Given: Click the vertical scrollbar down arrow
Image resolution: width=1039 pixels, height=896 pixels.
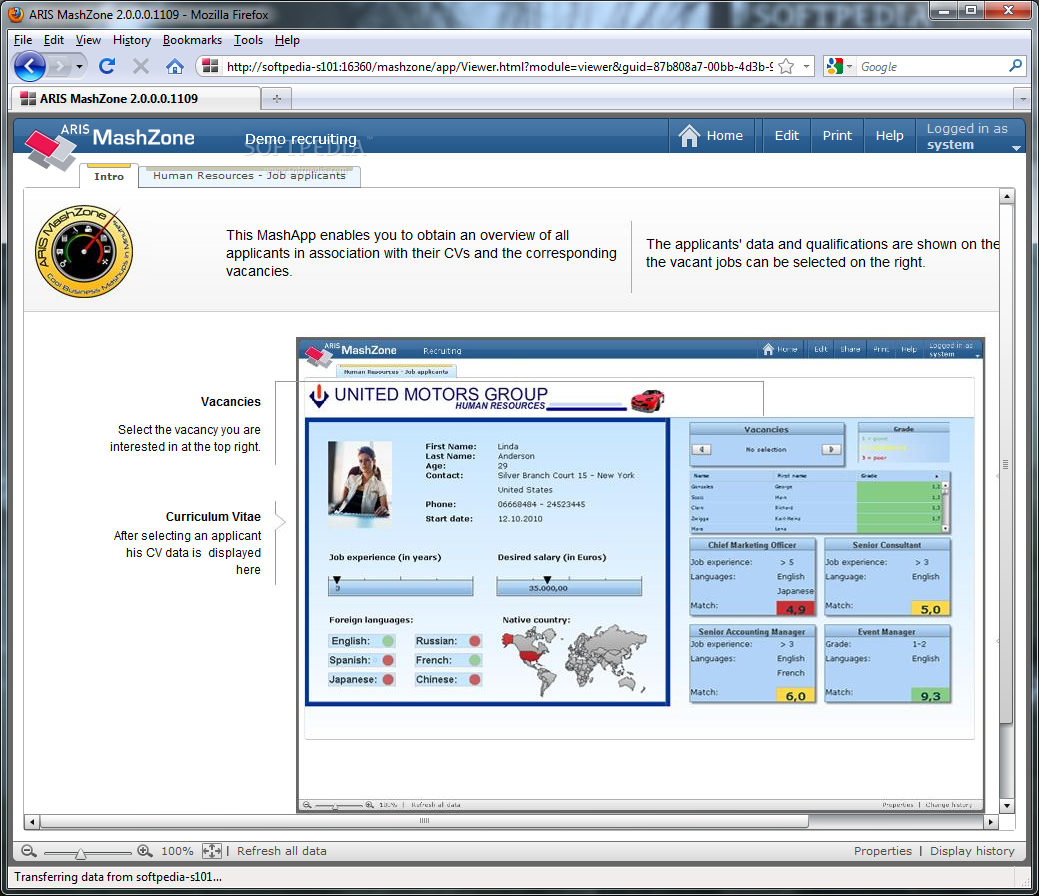Looking at the screenshot, I should tap(1007, 806).
